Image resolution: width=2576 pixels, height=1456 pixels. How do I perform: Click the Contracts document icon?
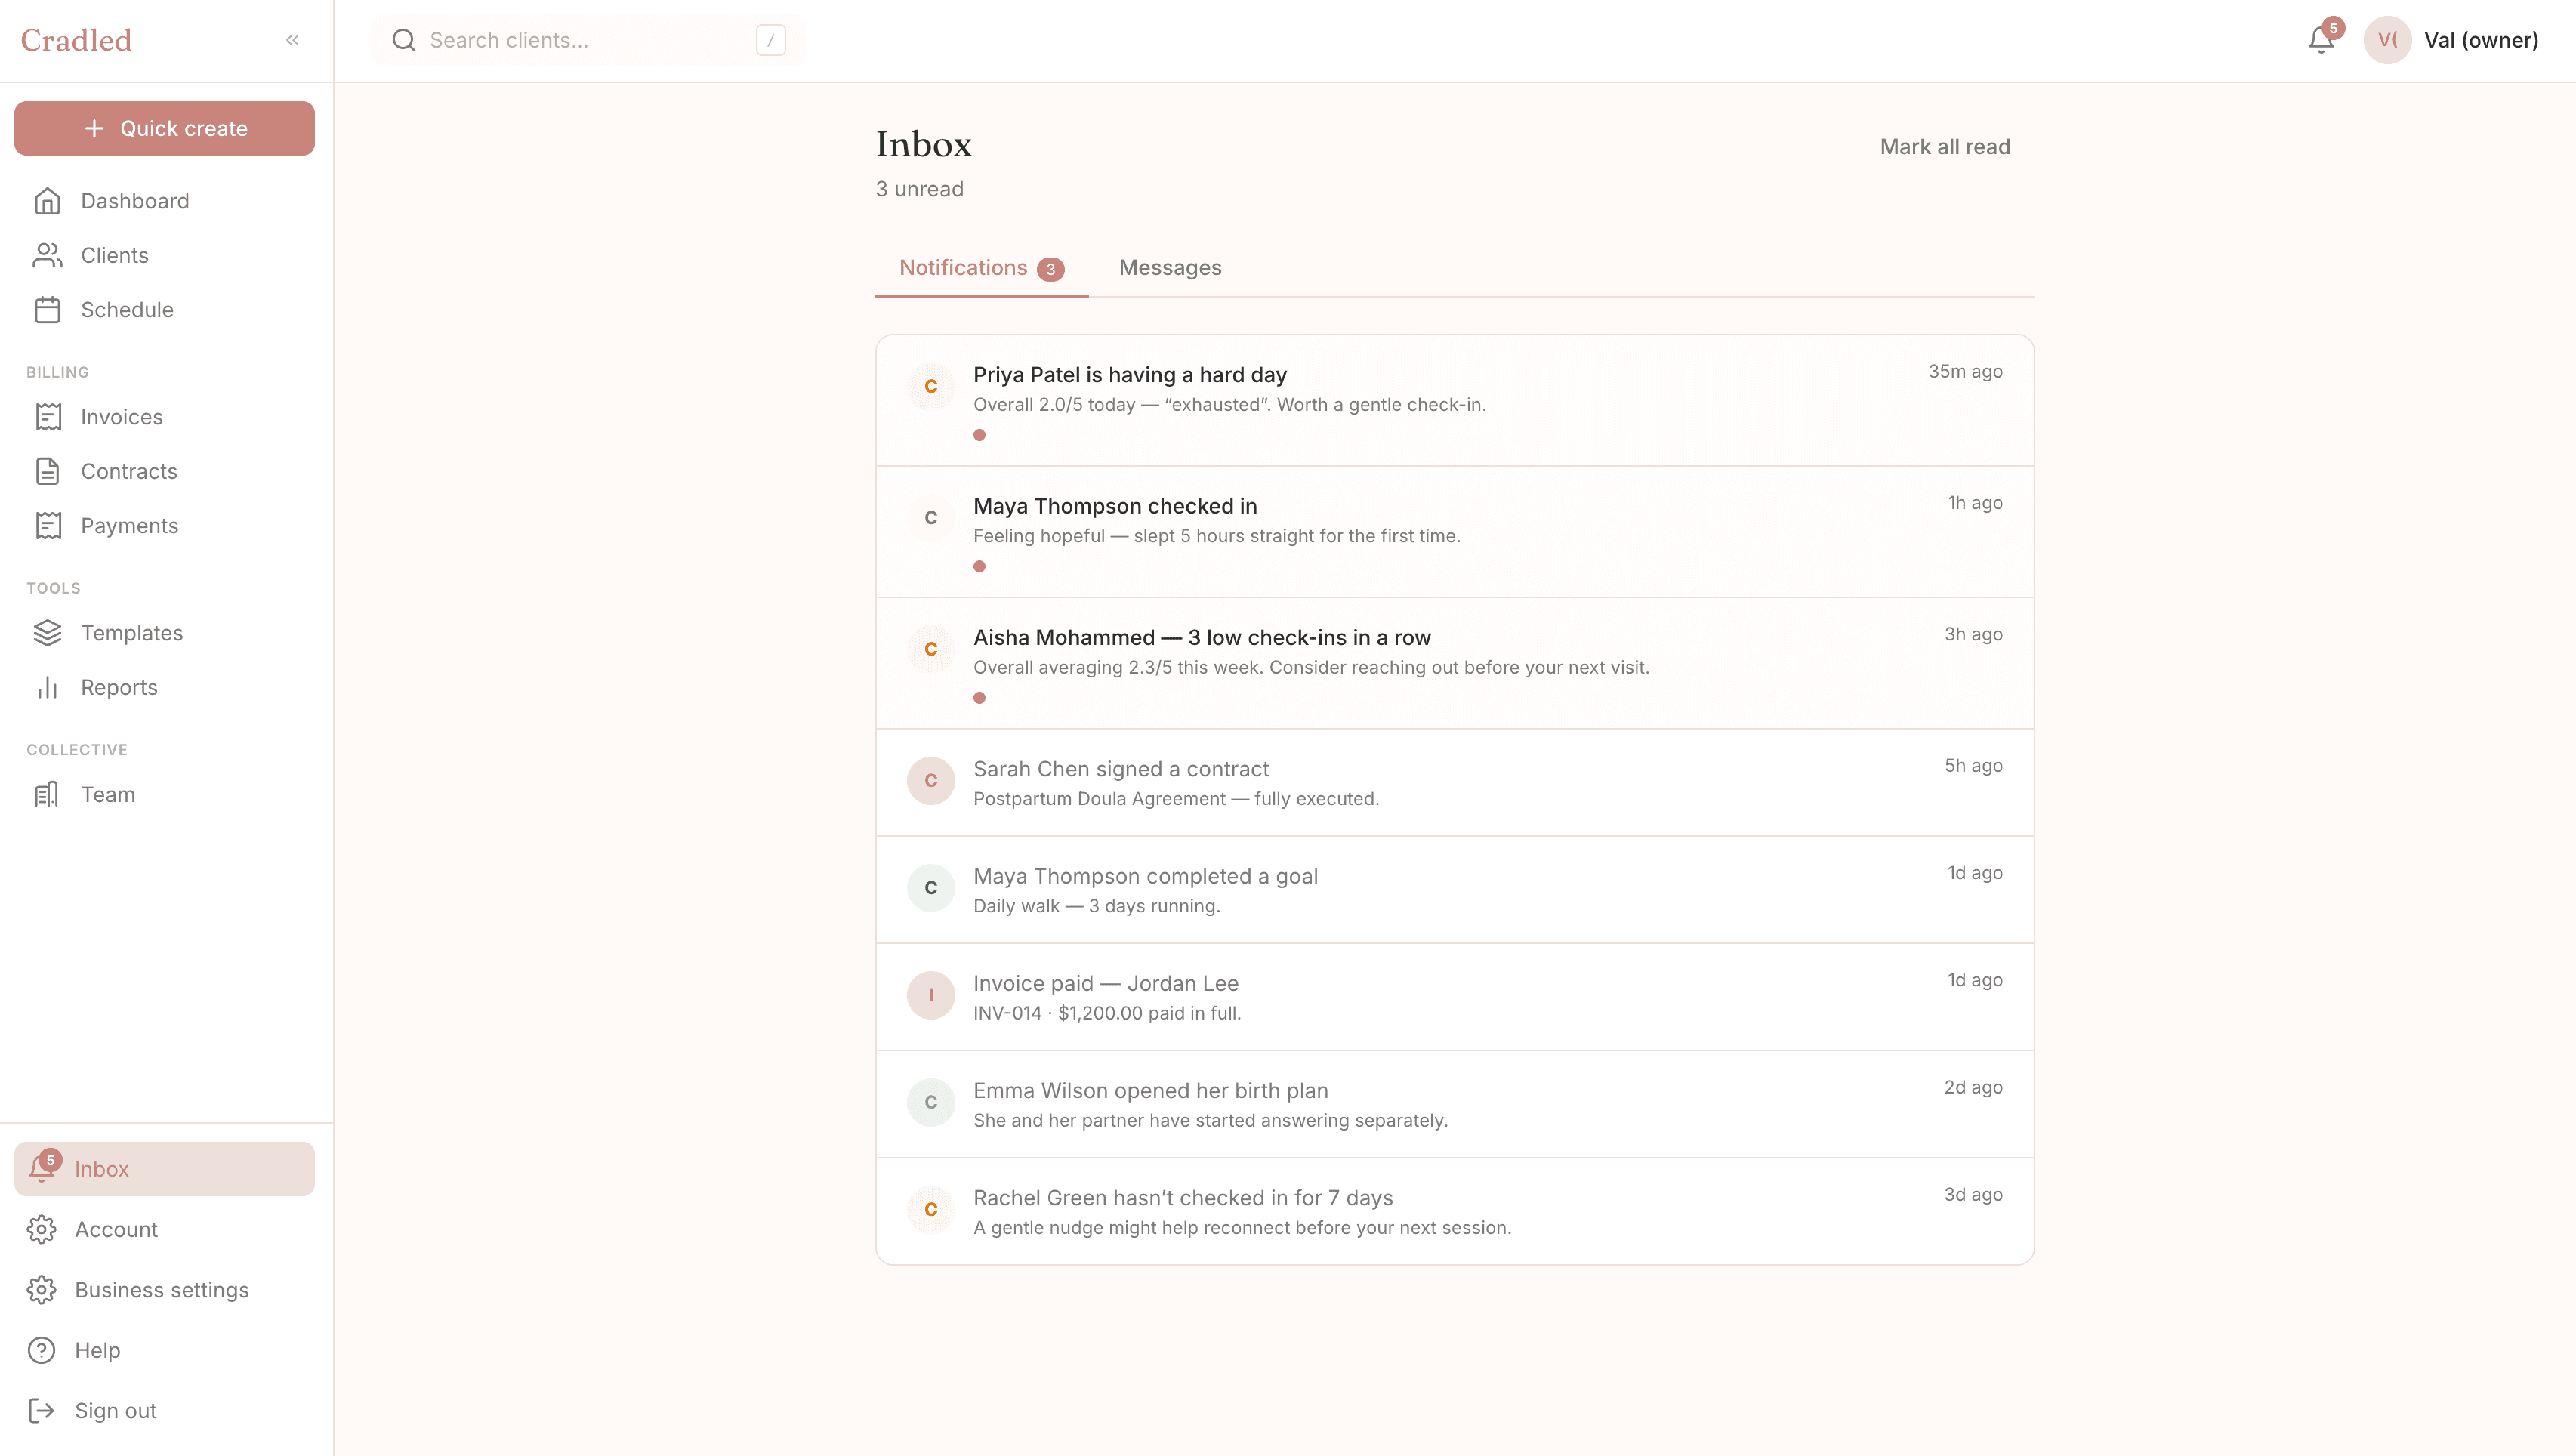[x=47, y=471]
